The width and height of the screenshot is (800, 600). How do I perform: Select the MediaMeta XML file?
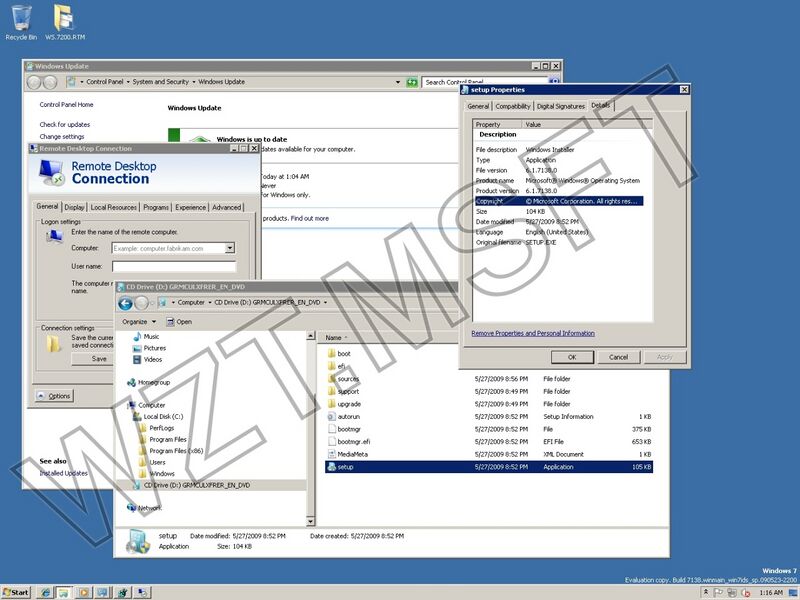coord(347,454)
